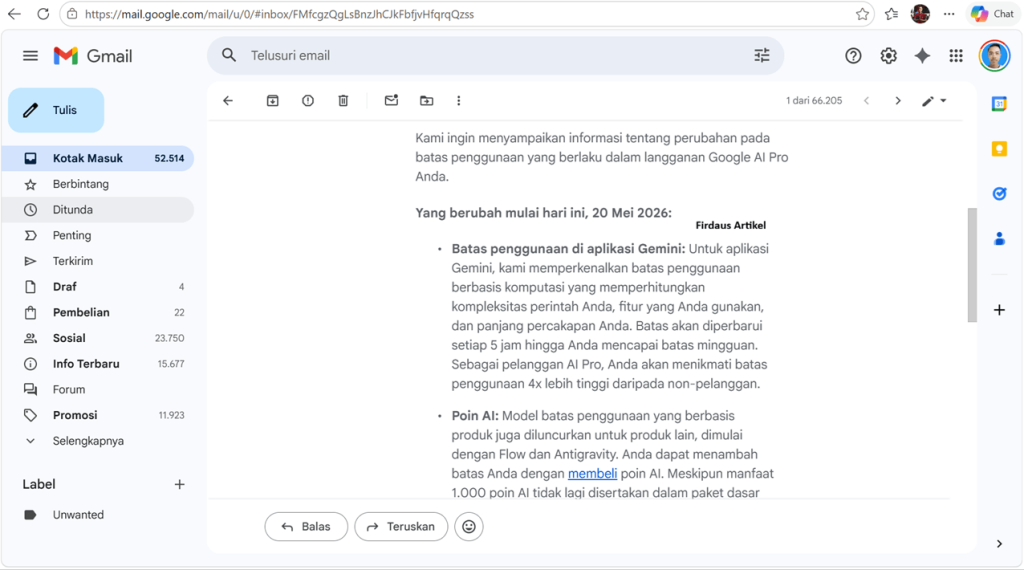This screenshot has width=1024, height=570.
Task: Add emoji reaction to email
Action: pyautogui.click(x=469, y=526)
